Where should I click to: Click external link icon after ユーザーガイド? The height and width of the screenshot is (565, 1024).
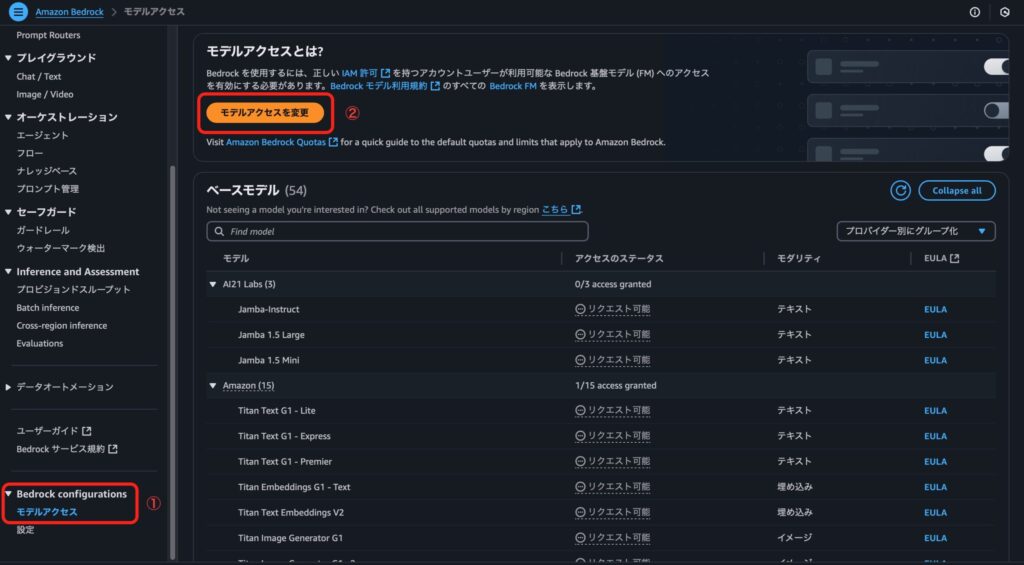pyautogui.click(x=87, y=431)
